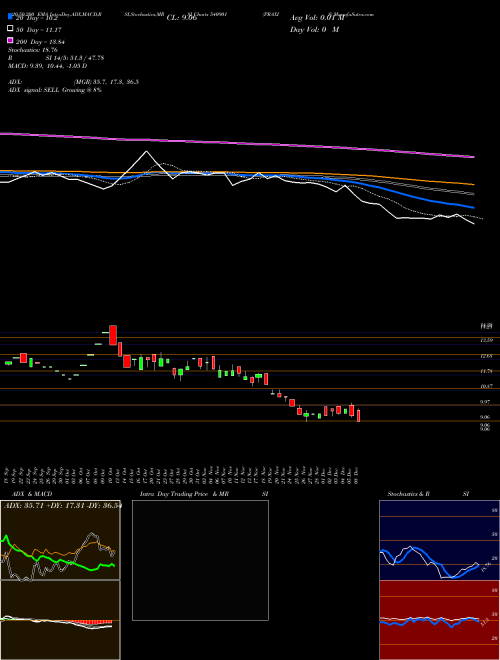Click the white 50 Day legend swatch
This screenshot has height=660, width=500.
[x=10, y=29]
